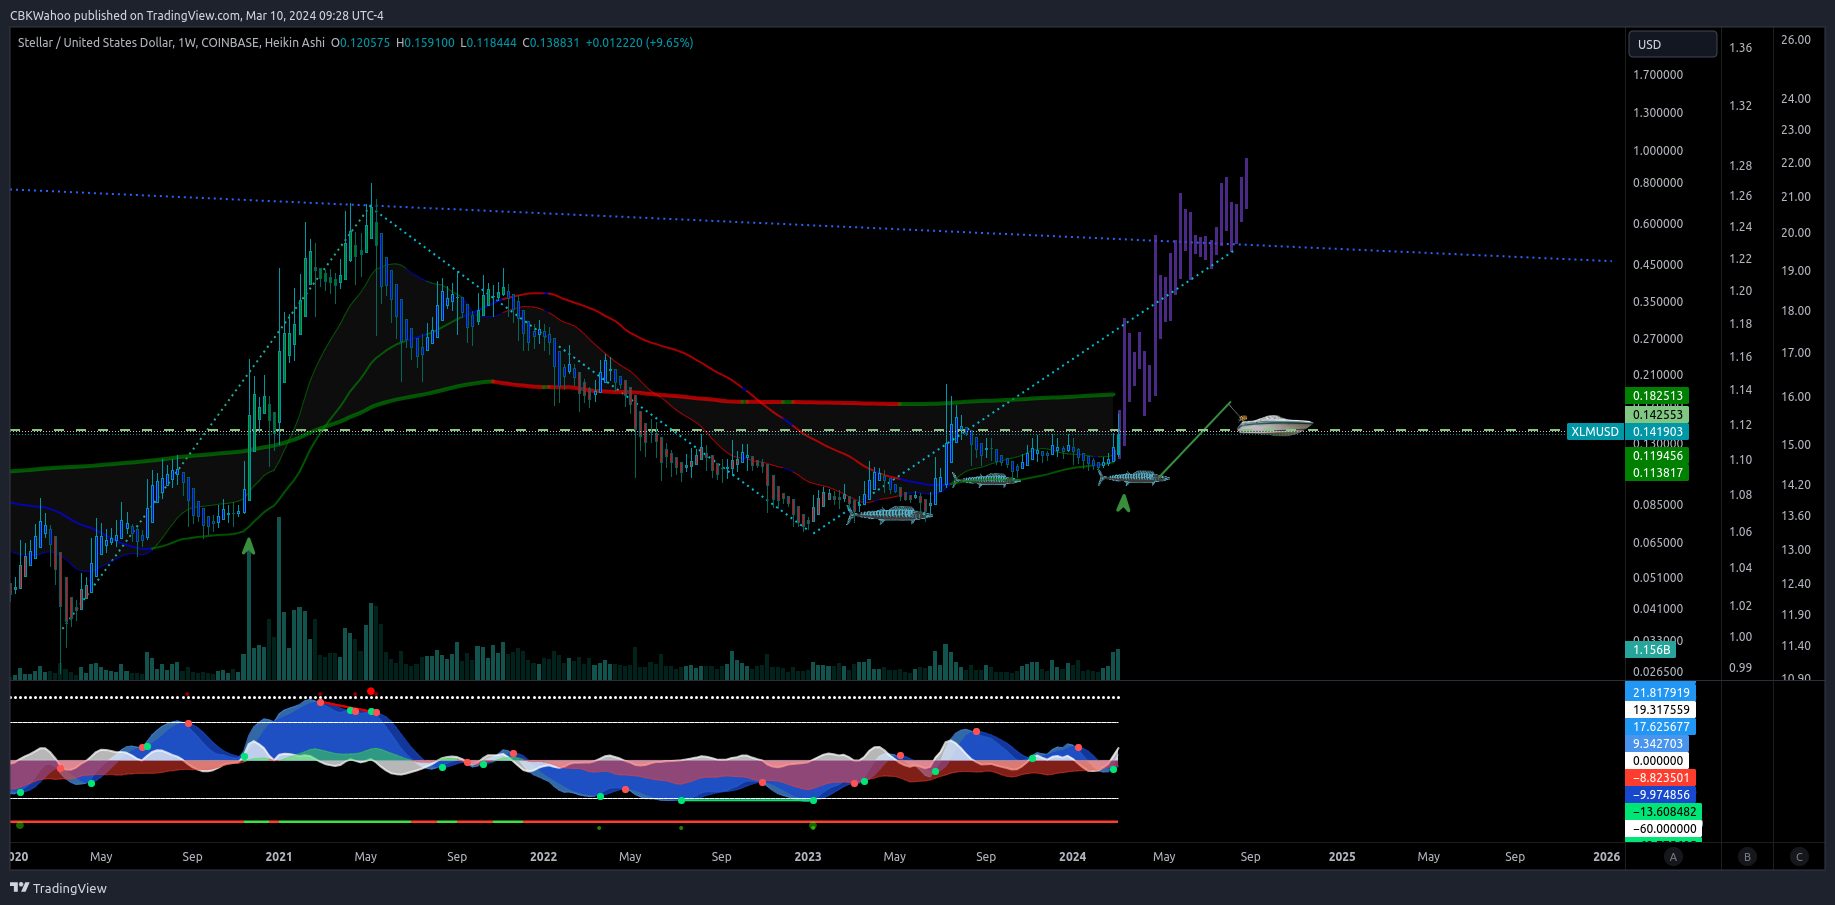Click the A scale button at bottom
This screenshot has height=905, width=1835.
click(x=1673, y=856)
